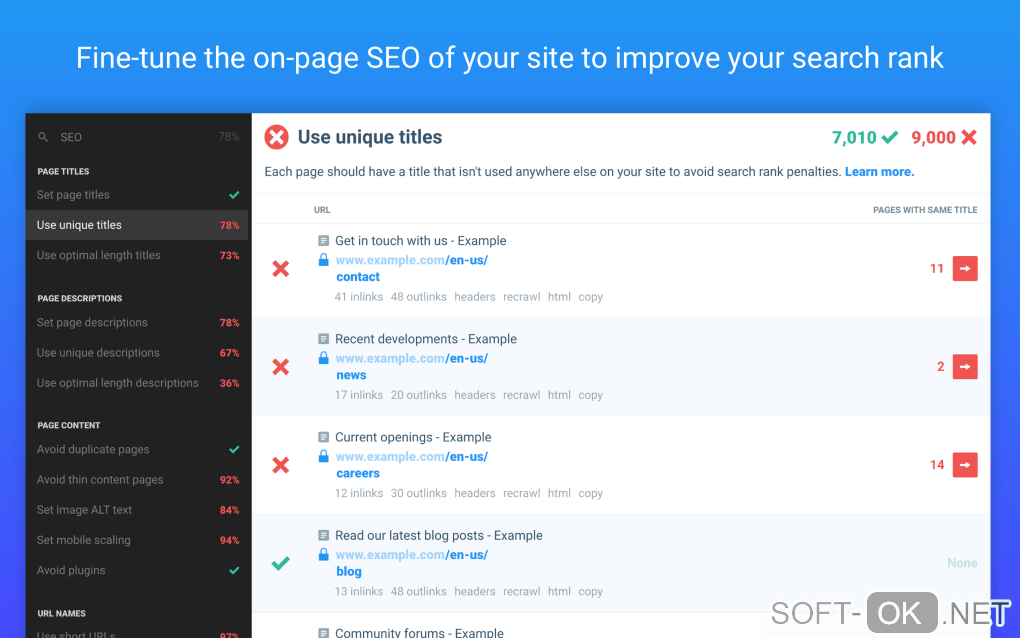This screenshot has width=1020, height=638.
Task: Click the Recent developments - Example title
Action: click(425, 339)
